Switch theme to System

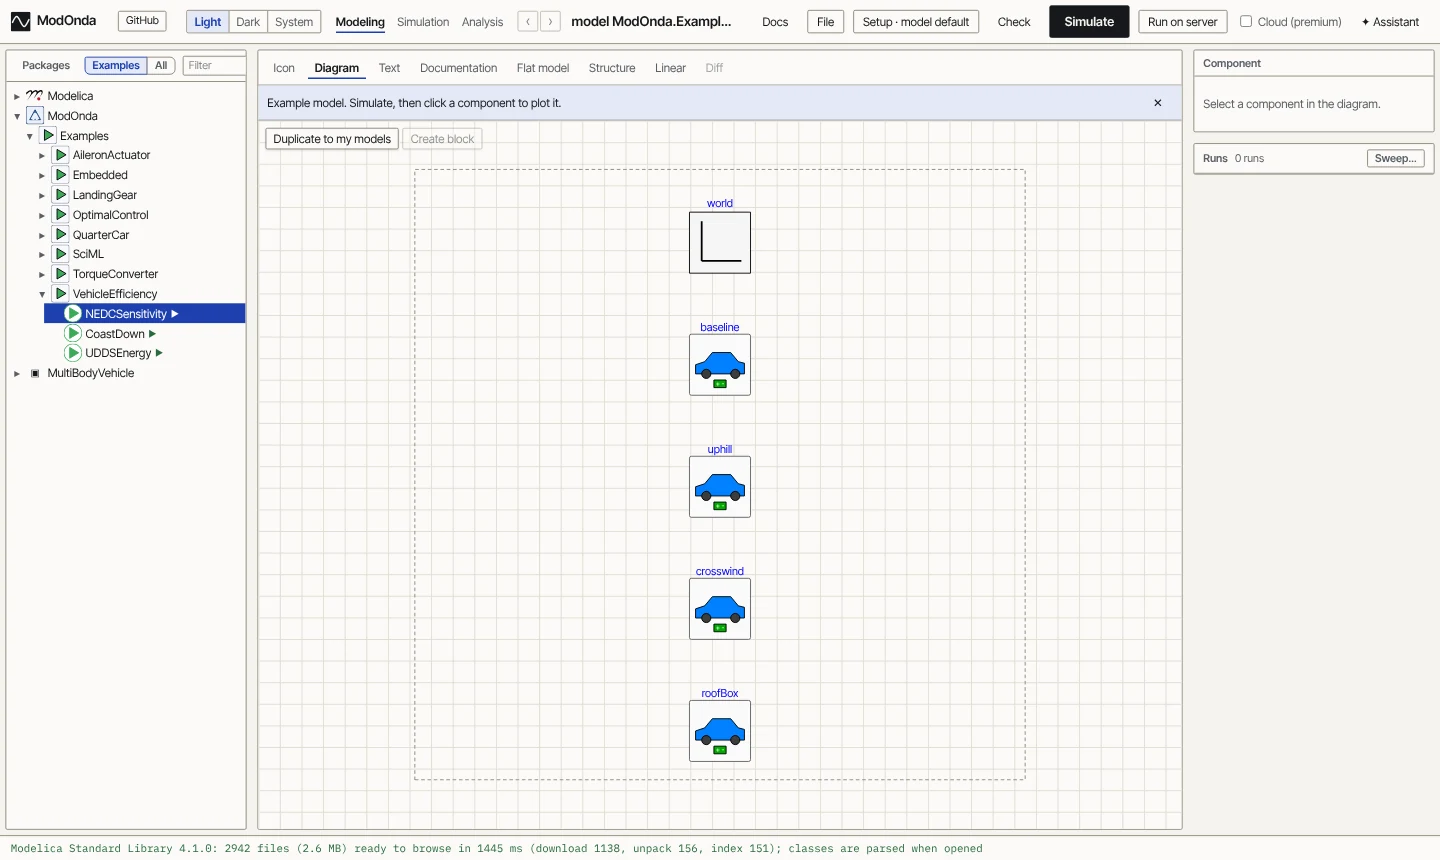(294, 22)
